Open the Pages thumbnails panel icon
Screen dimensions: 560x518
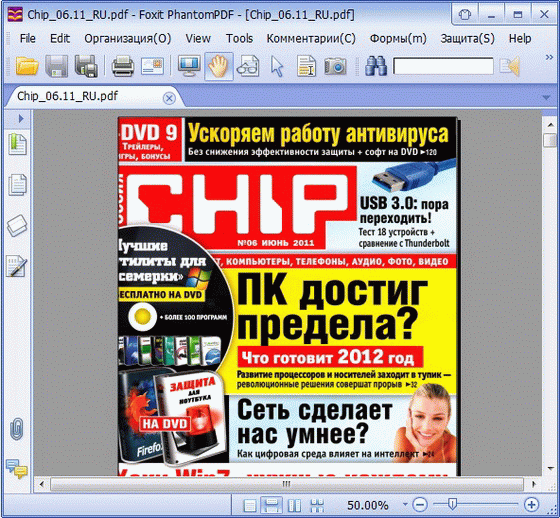pos(18,185)
